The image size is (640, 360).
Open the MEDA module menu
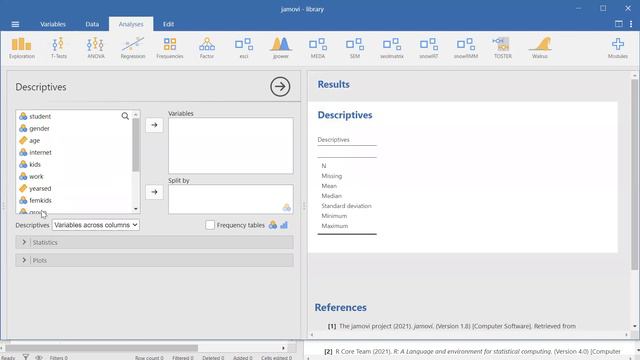click(318, 48)
